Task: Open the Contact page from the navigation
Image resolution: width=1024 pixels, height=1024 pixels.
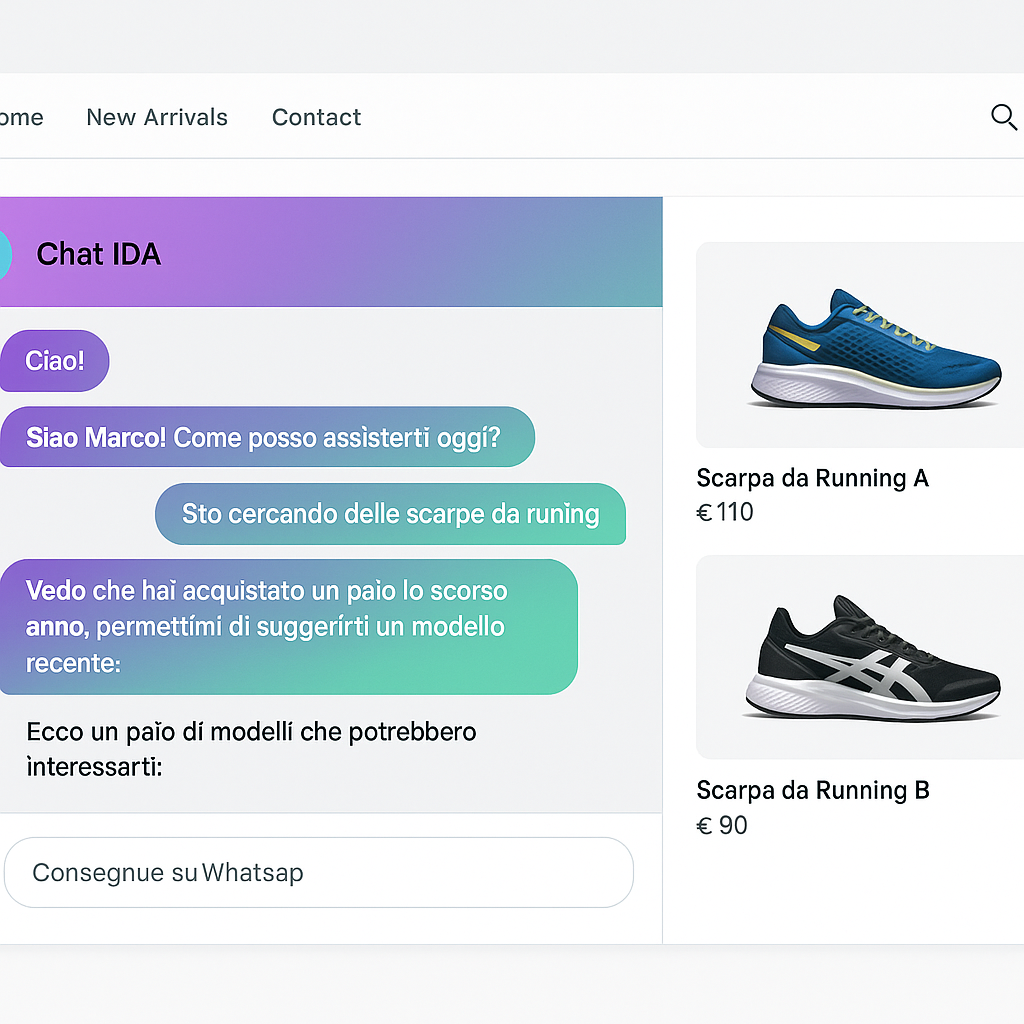Action: click(316, 117)
